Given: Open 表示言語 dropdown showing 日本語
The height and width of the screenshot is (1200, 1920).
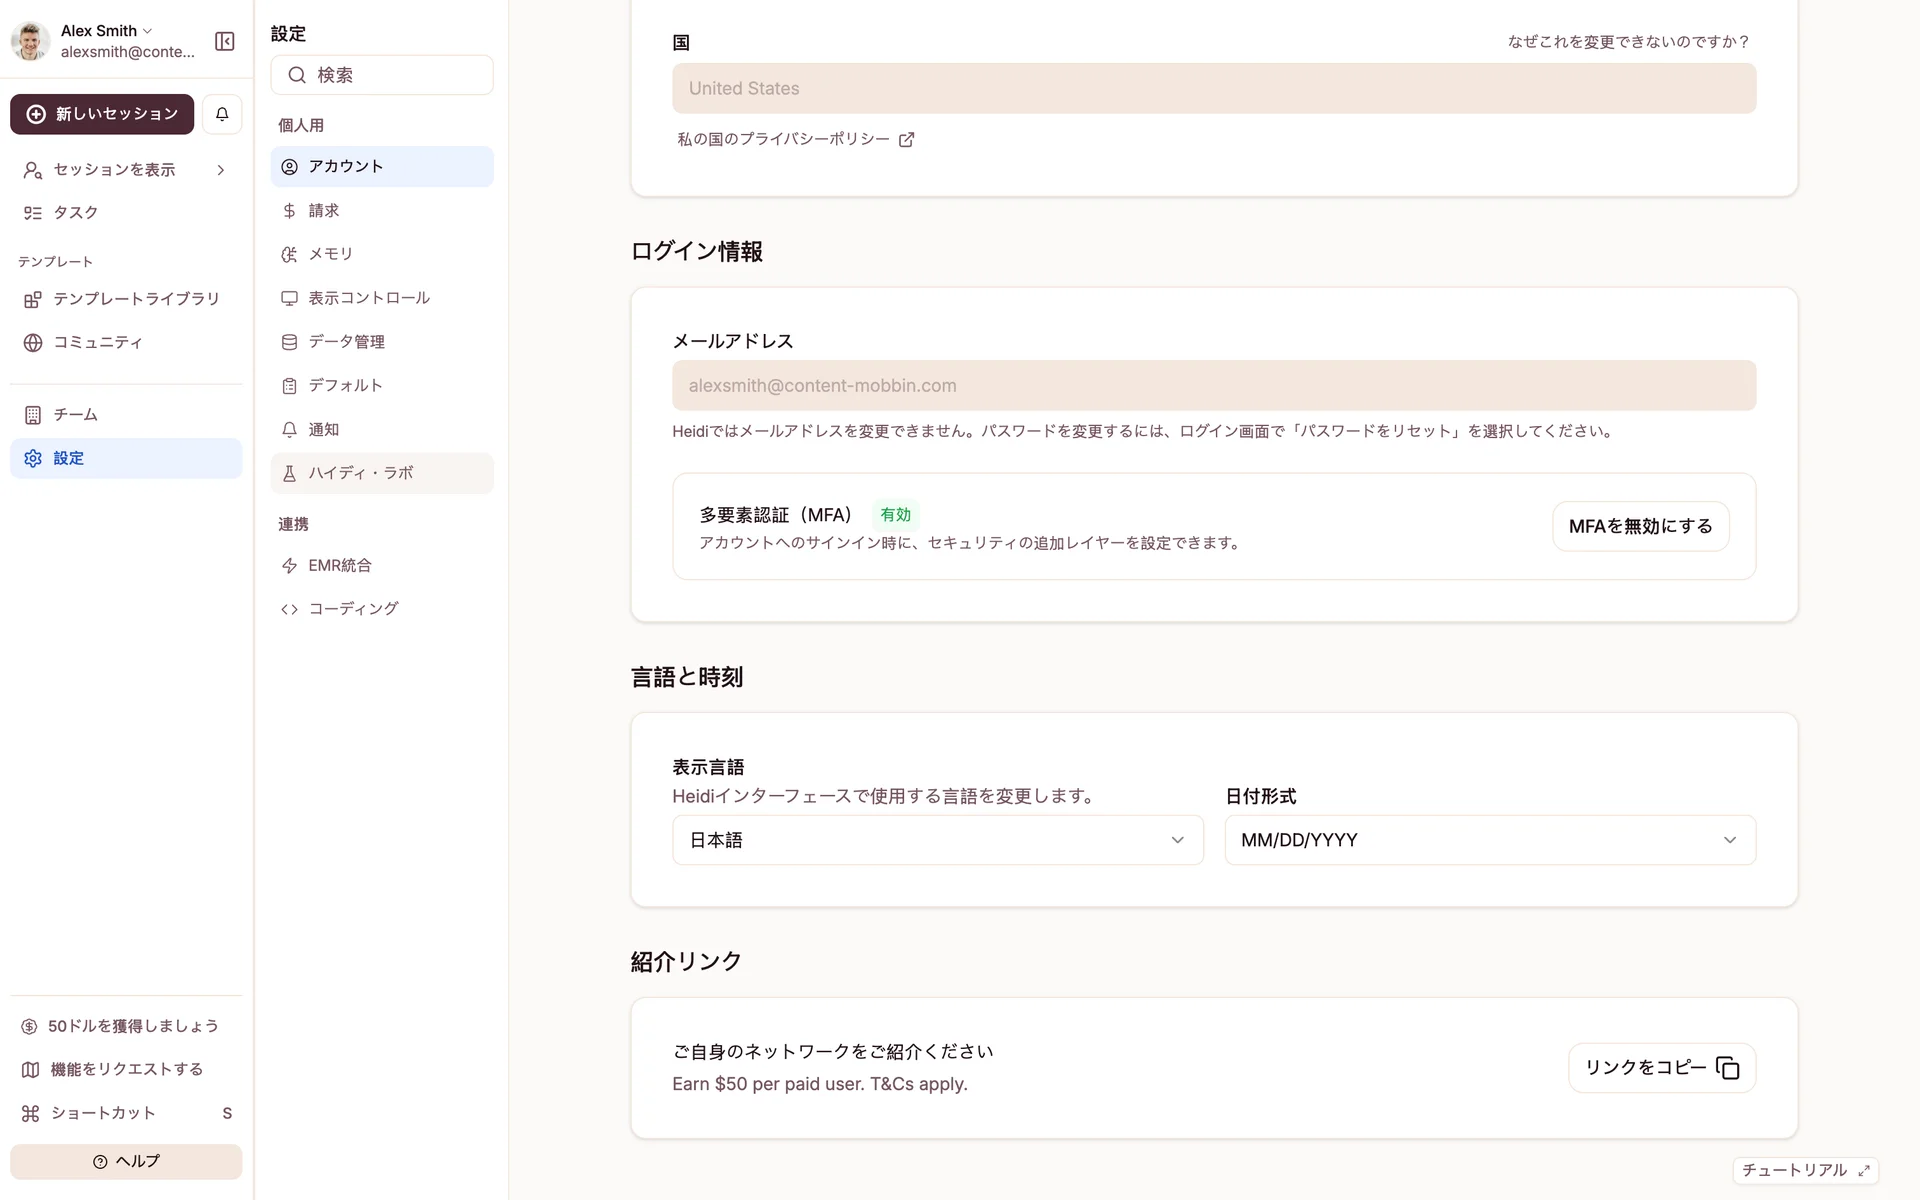Looking at the screenshot, I should [x=937, y=840].
